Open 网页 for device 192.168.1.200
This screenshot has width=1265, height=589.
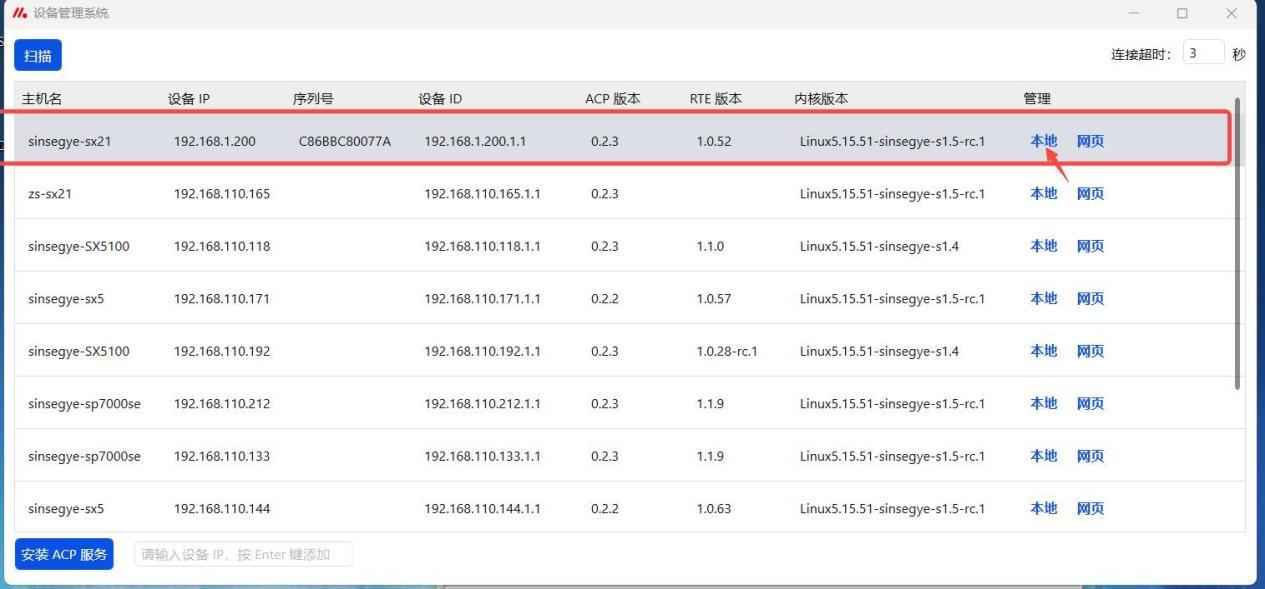1090,141
